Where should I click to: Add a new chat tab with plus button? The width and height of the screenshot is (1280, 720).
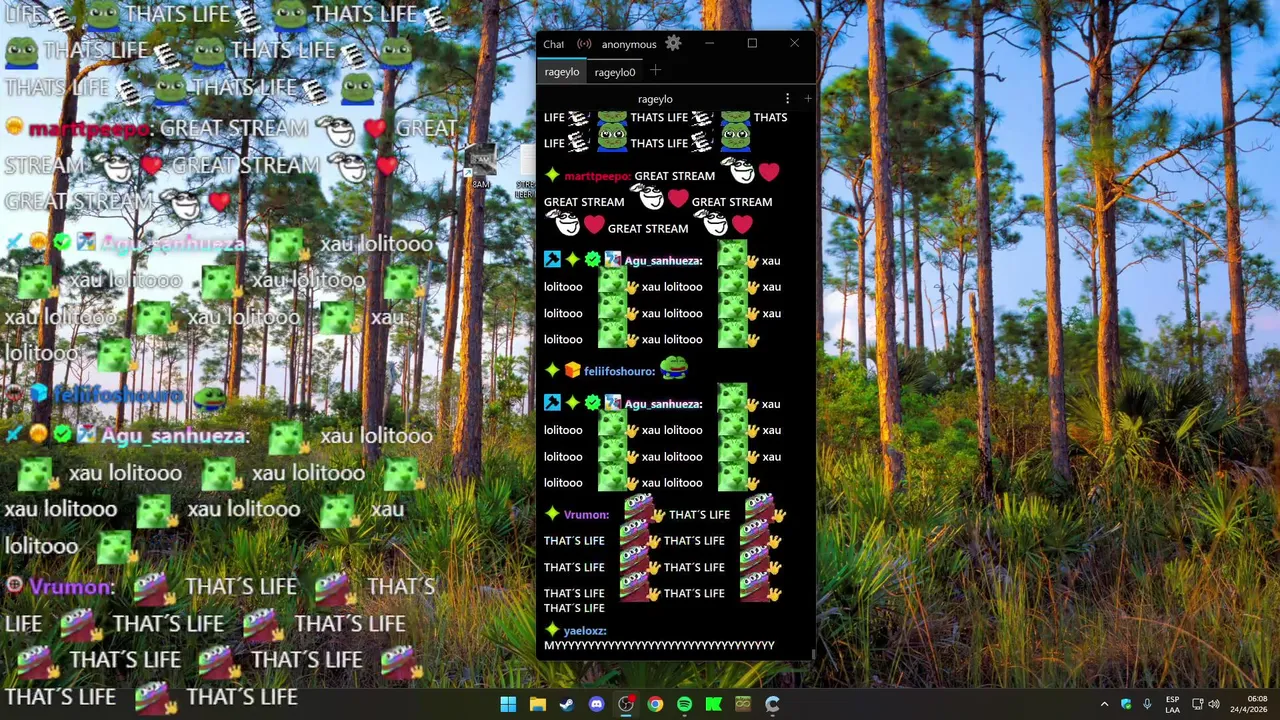[x=655, y=71]
